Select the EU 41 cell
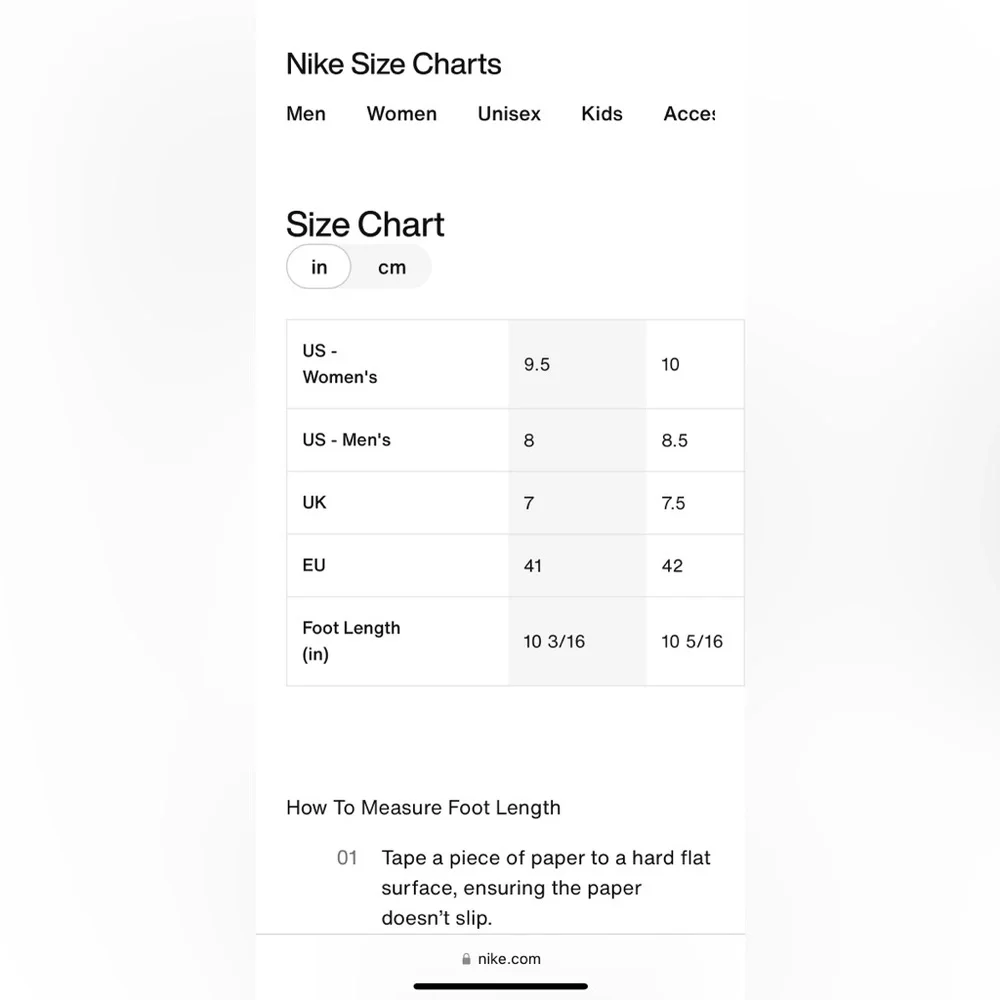1000x1000 pixels. pyautogui.click(x=533, y=566)
